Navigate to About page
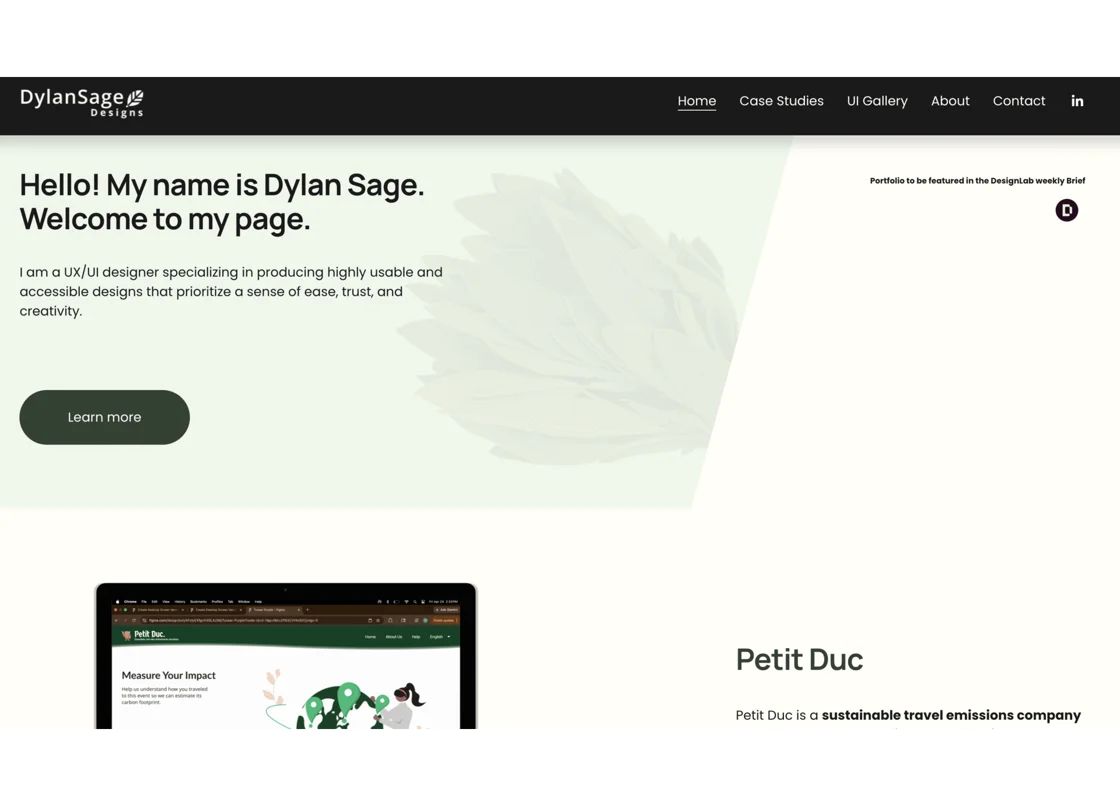The image size is (1120, 806). pos(950,101)
